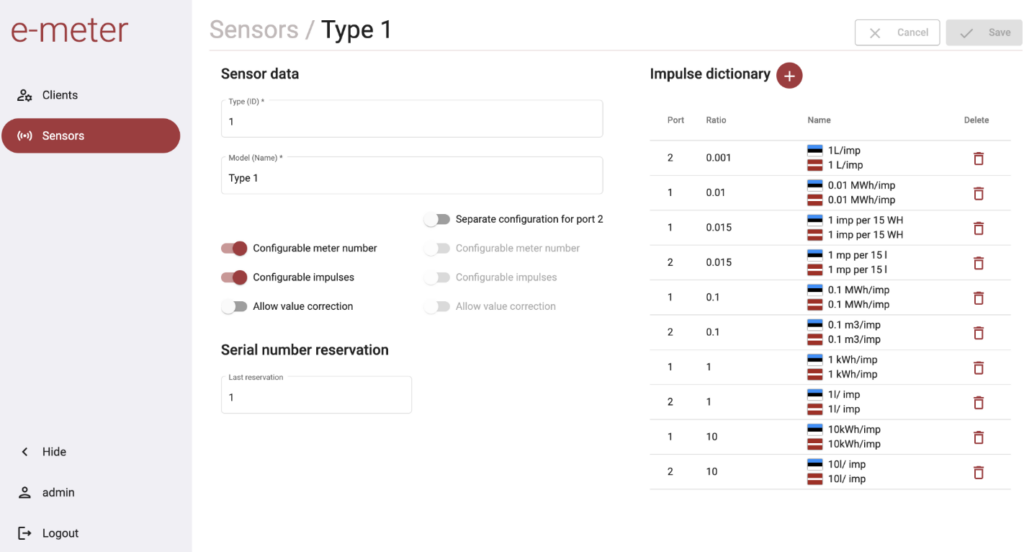Click the Save button

coord(984,33)
